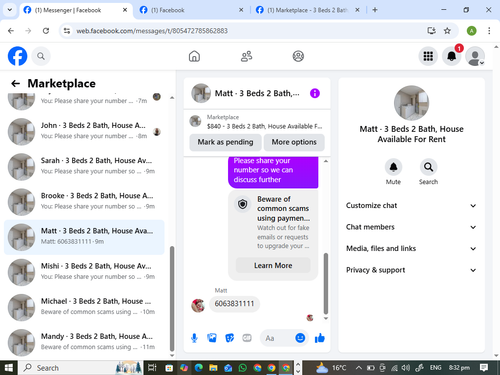Click message bubble 6063831111

234,304
